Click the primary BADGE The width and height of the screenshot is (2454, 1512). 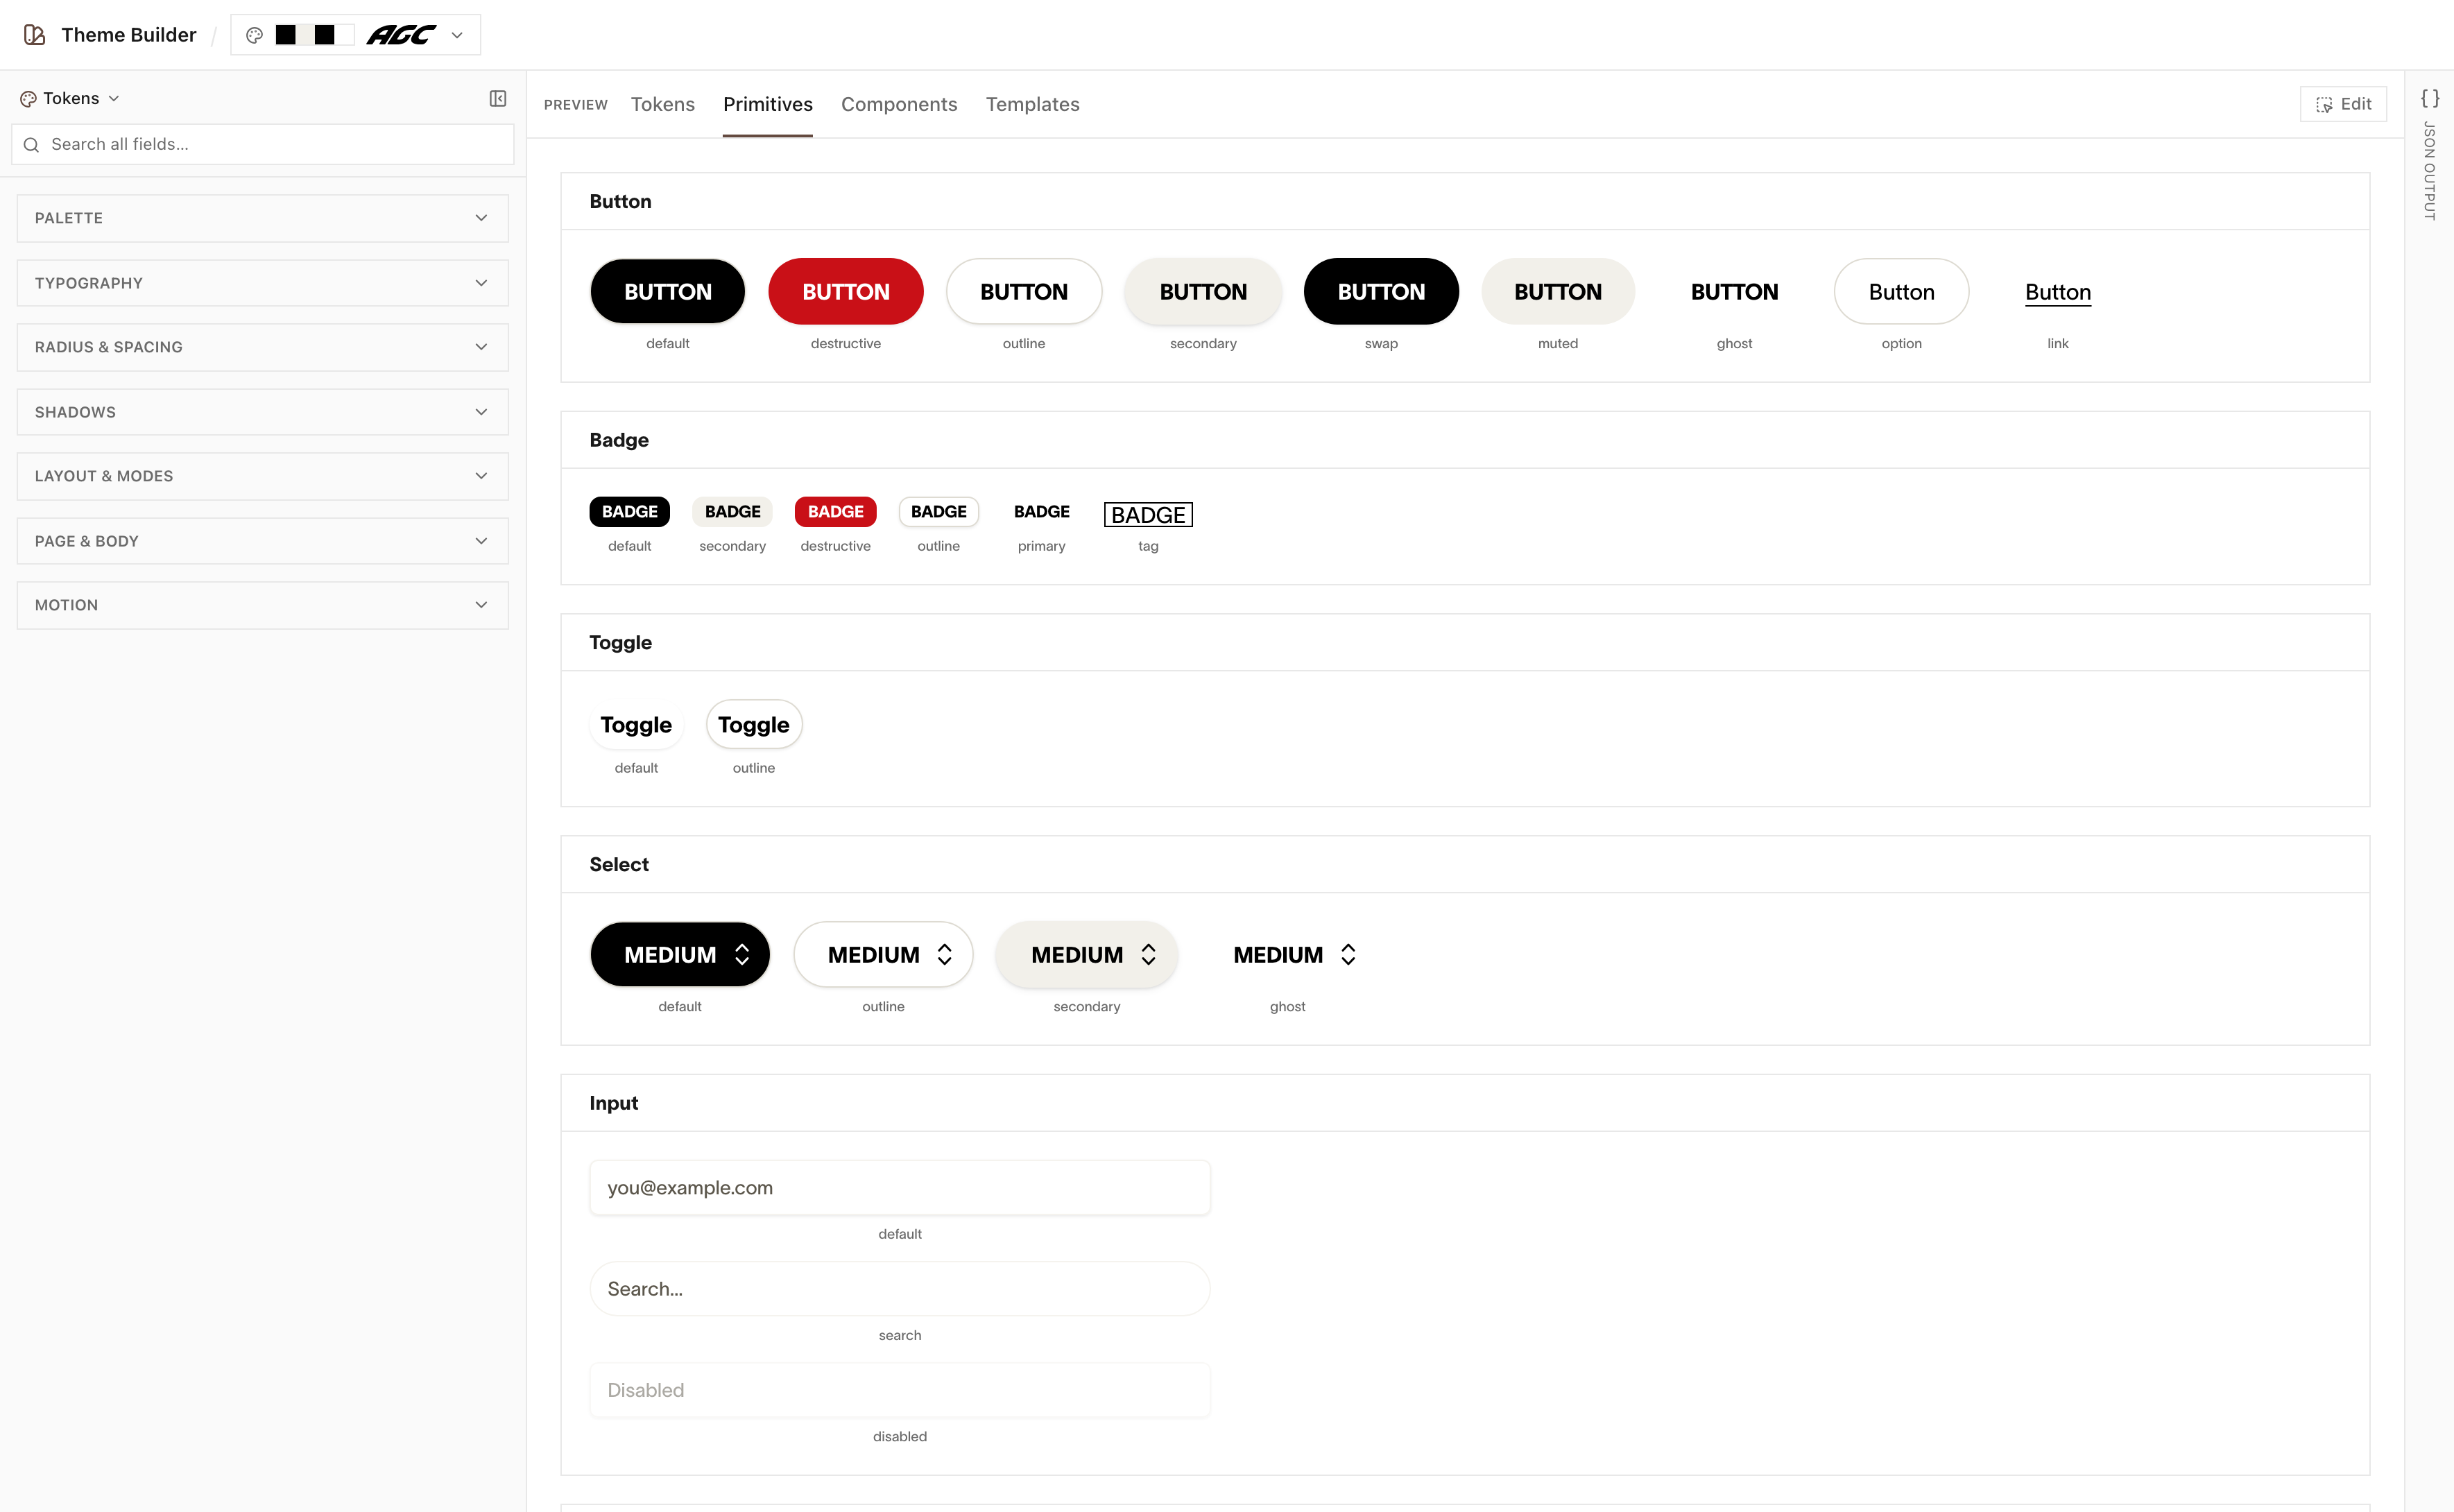1042,511
